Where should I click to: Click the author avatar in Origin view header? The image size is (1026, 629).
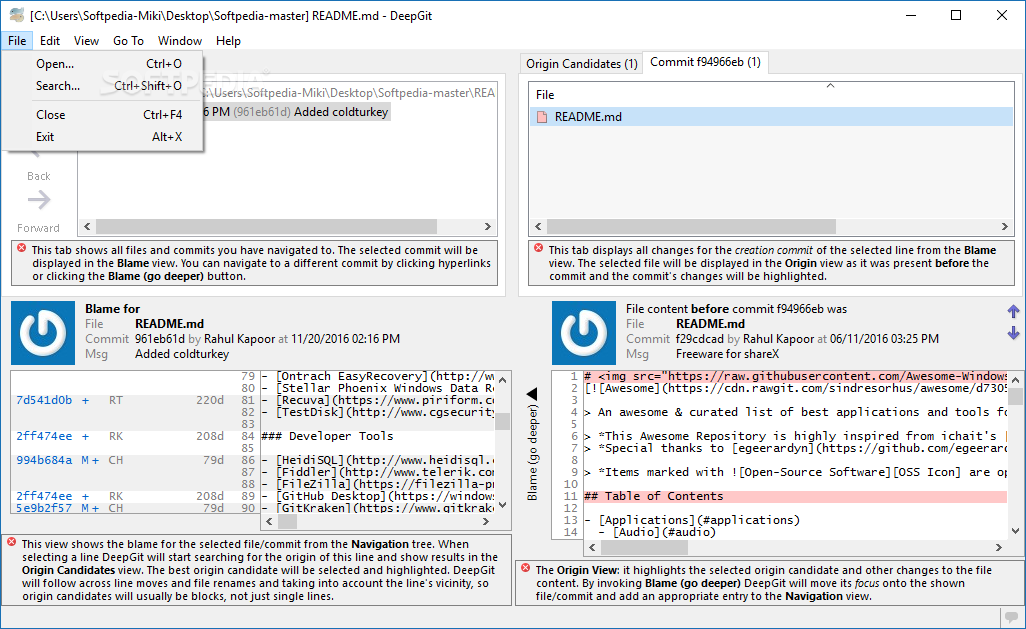tap(584, 332)
